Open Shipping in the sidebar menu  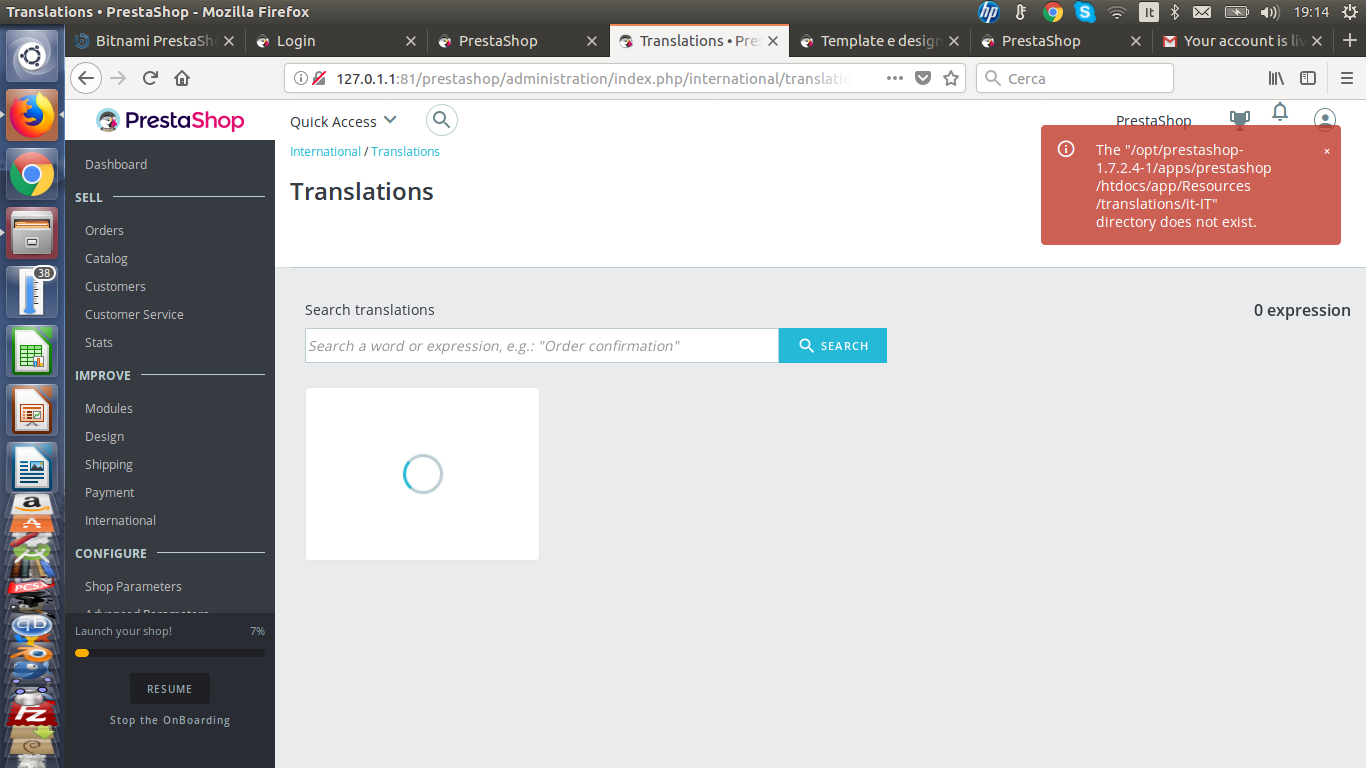coord(109,464)
